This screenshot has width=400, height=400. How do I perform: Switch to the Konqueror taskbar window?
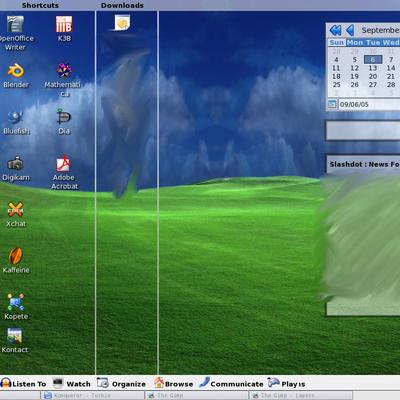[x=93, y=396]
